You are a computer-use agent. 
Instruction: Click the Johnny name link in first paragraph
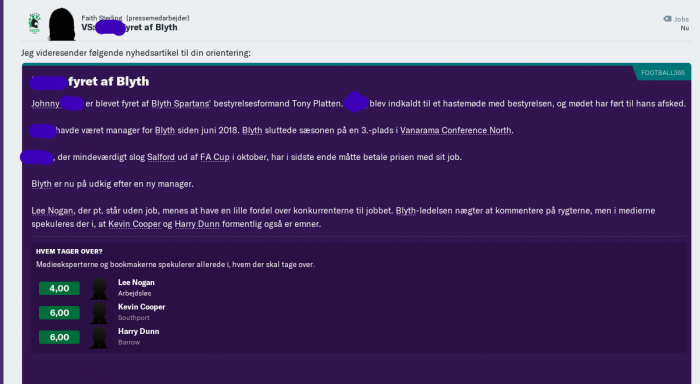click(x=45, y=104)
